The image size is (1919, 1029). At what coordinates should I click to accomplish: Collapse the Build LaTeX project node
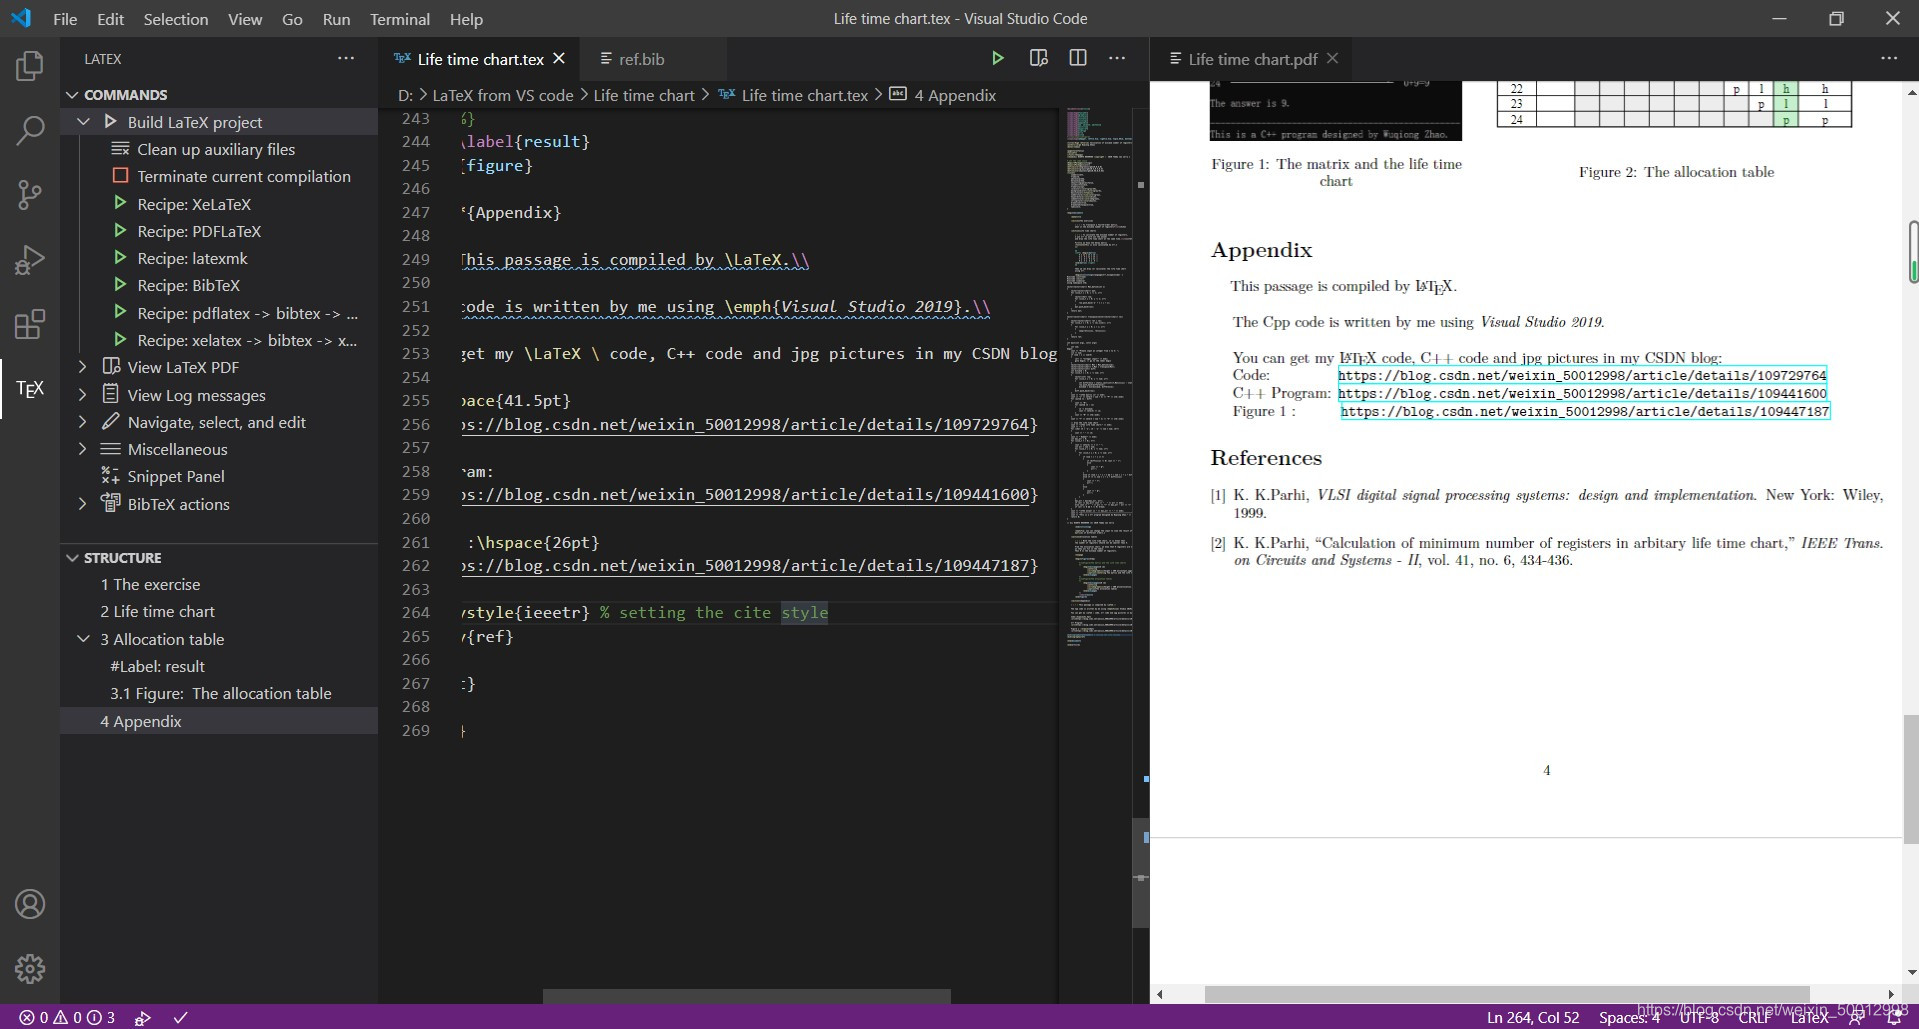[x=84, y=122]
